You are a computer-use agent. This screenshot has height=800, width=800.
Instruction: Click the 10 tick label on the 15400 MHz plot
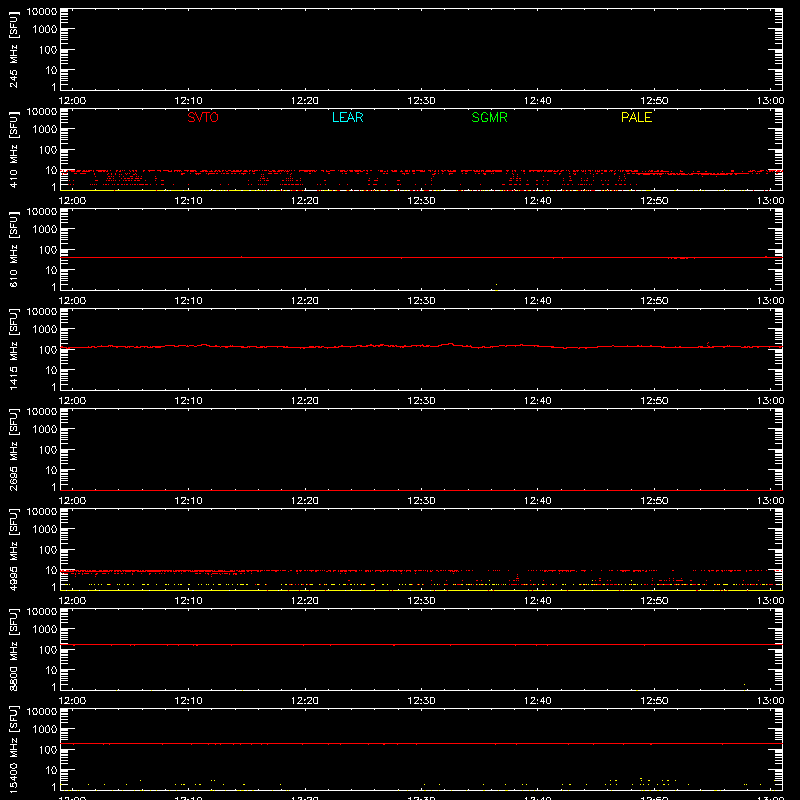[x=51, y=770]
